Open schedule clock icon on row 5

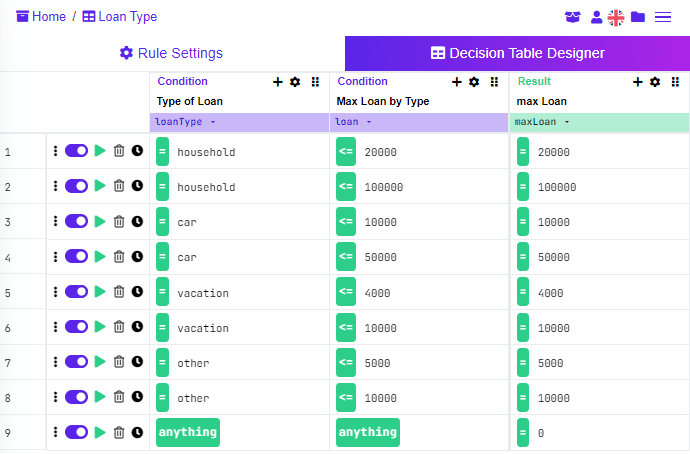tap(137, 291)
